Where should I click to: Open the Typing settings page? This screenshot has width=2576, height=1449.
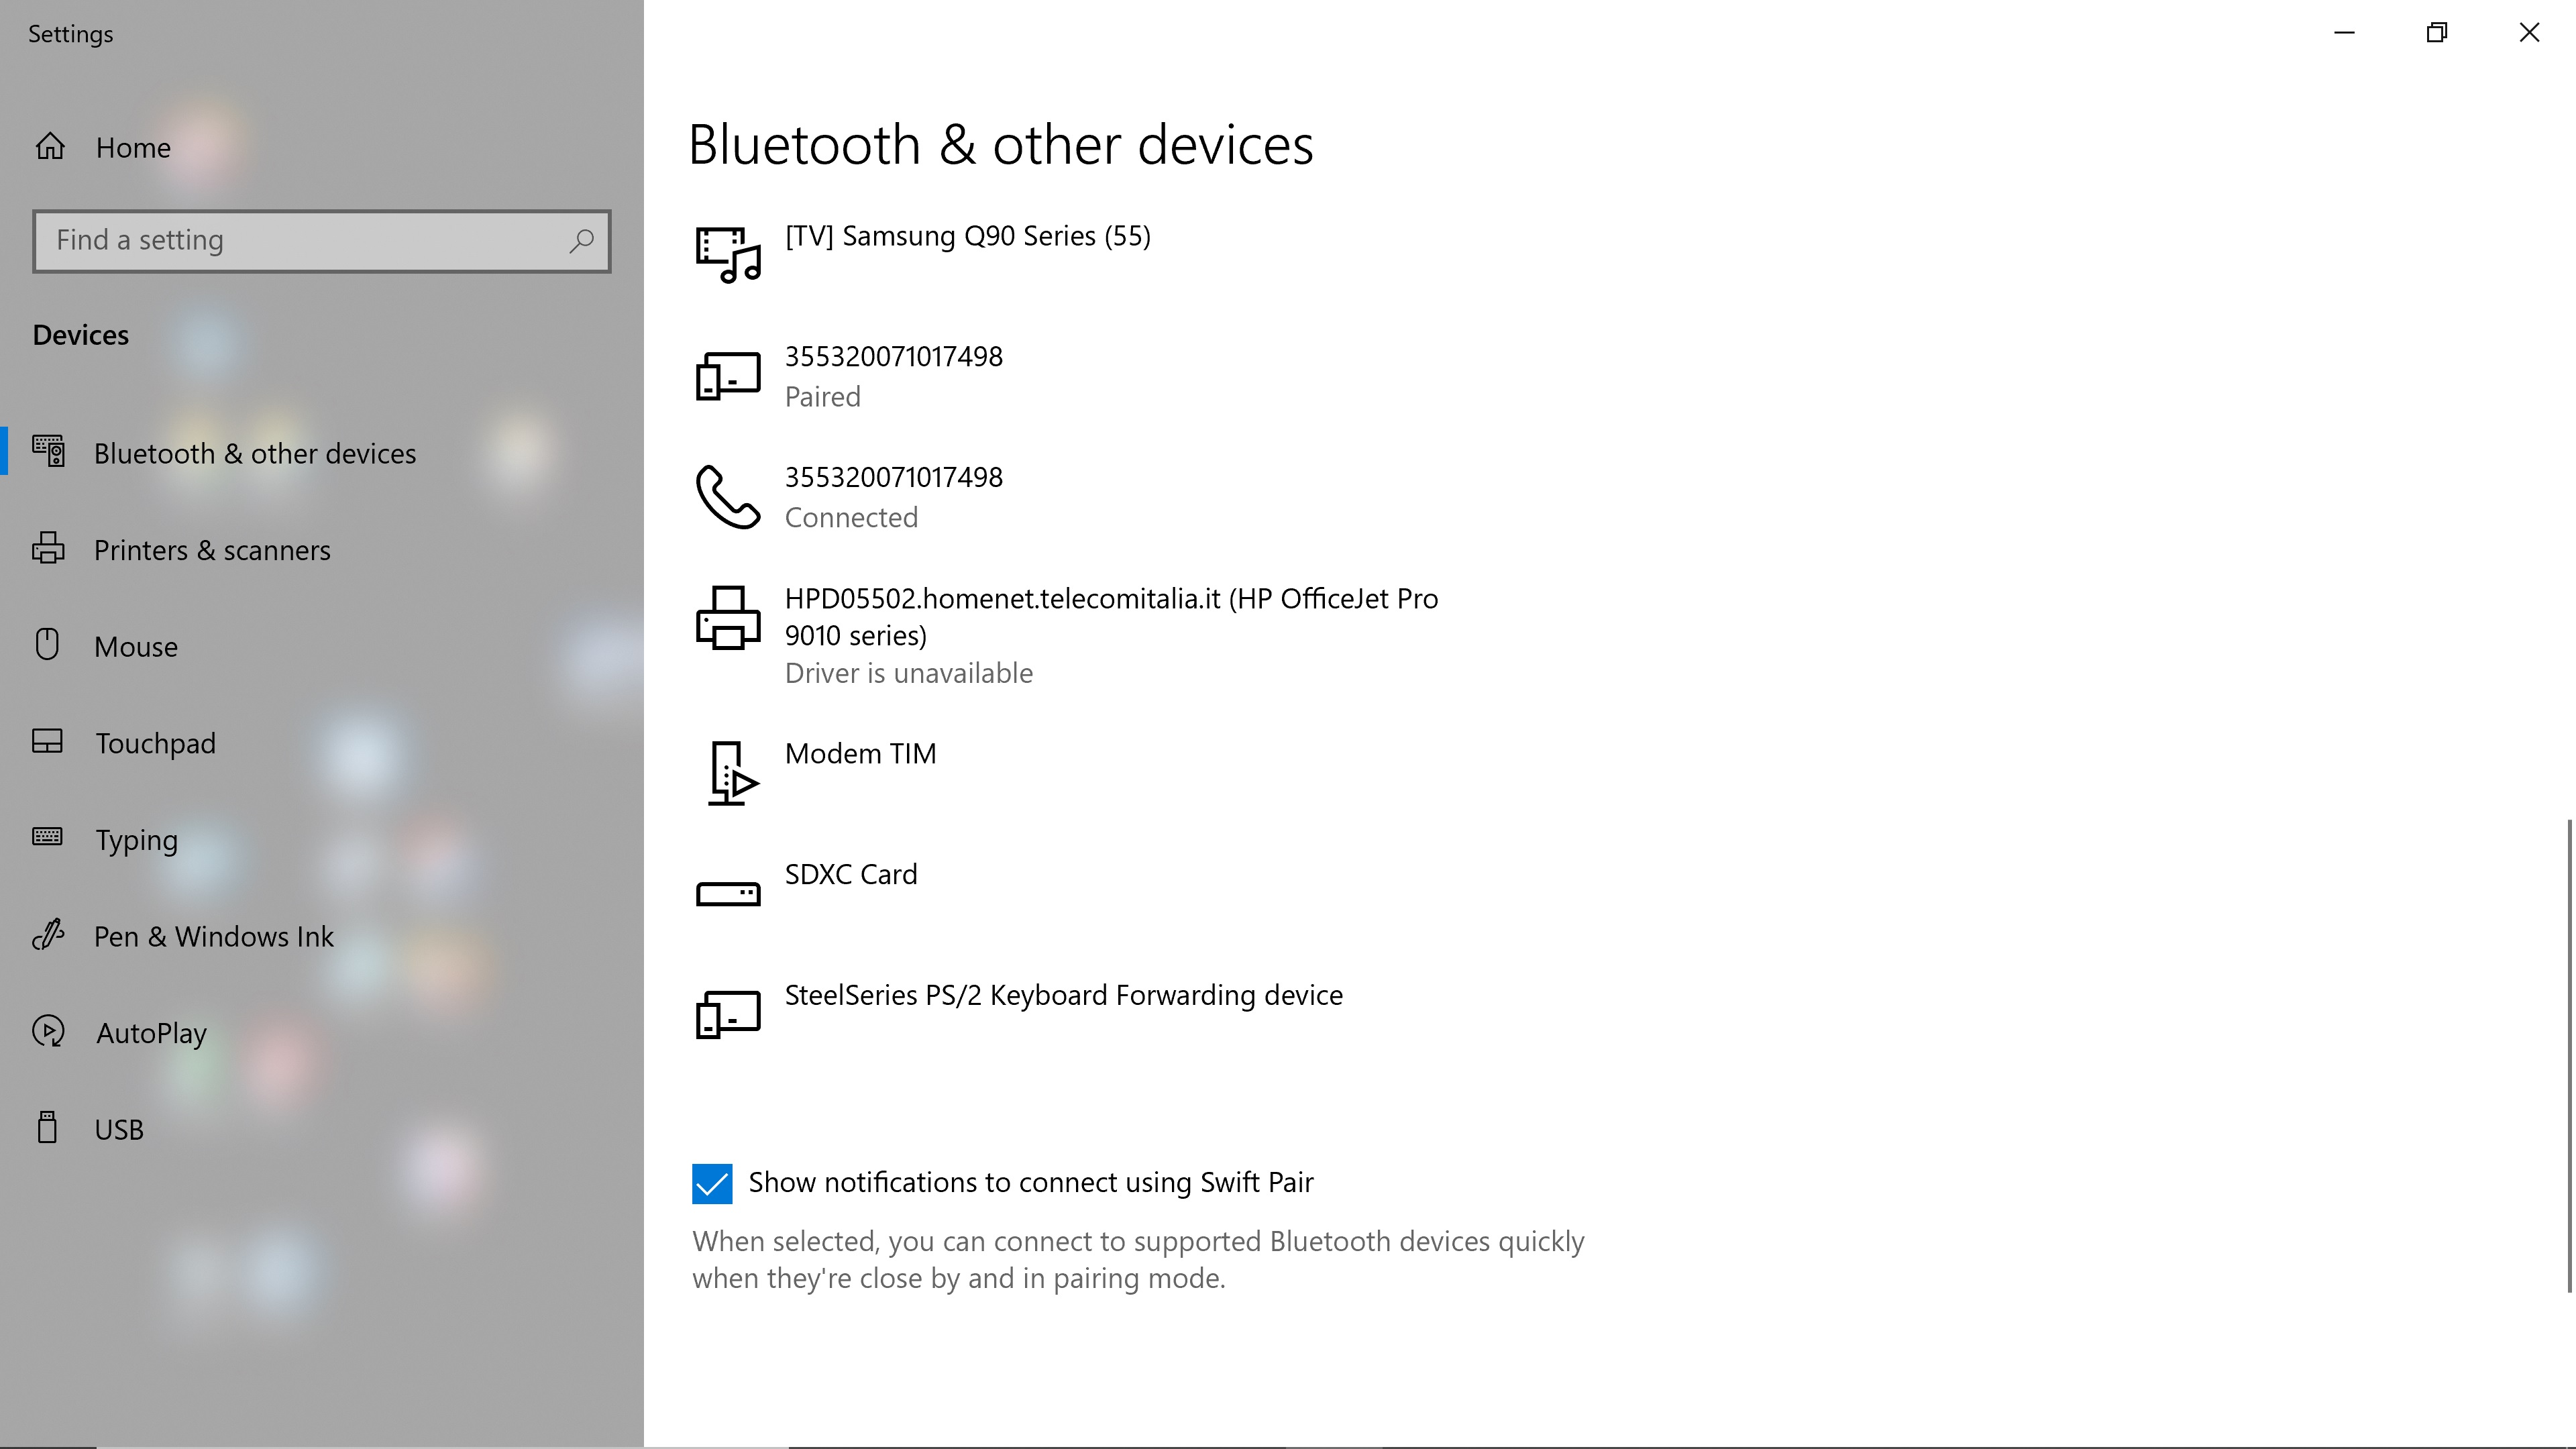[x=136, y=840]
